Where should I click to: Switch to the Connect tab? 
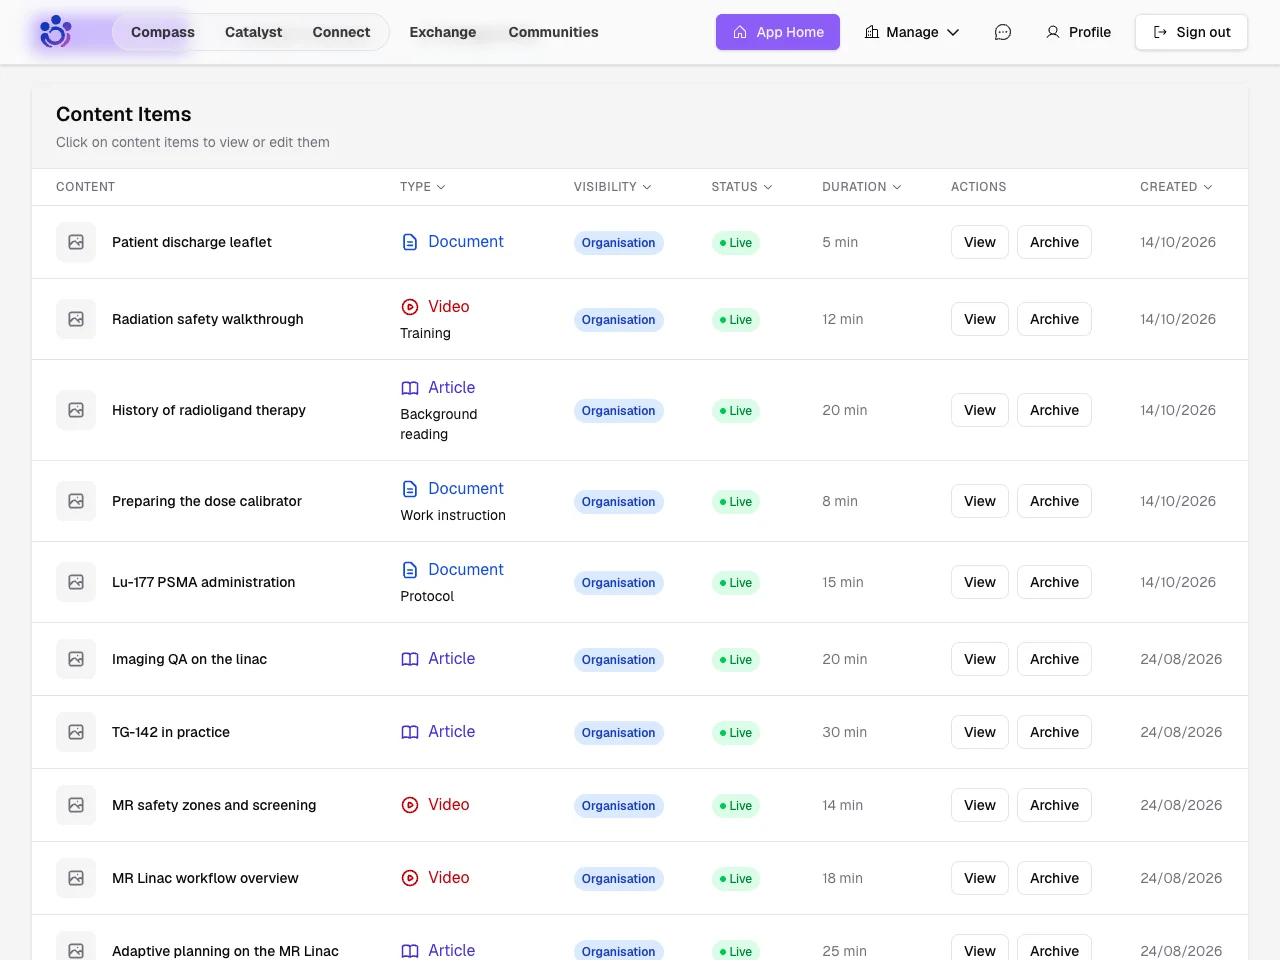point(341,32)
